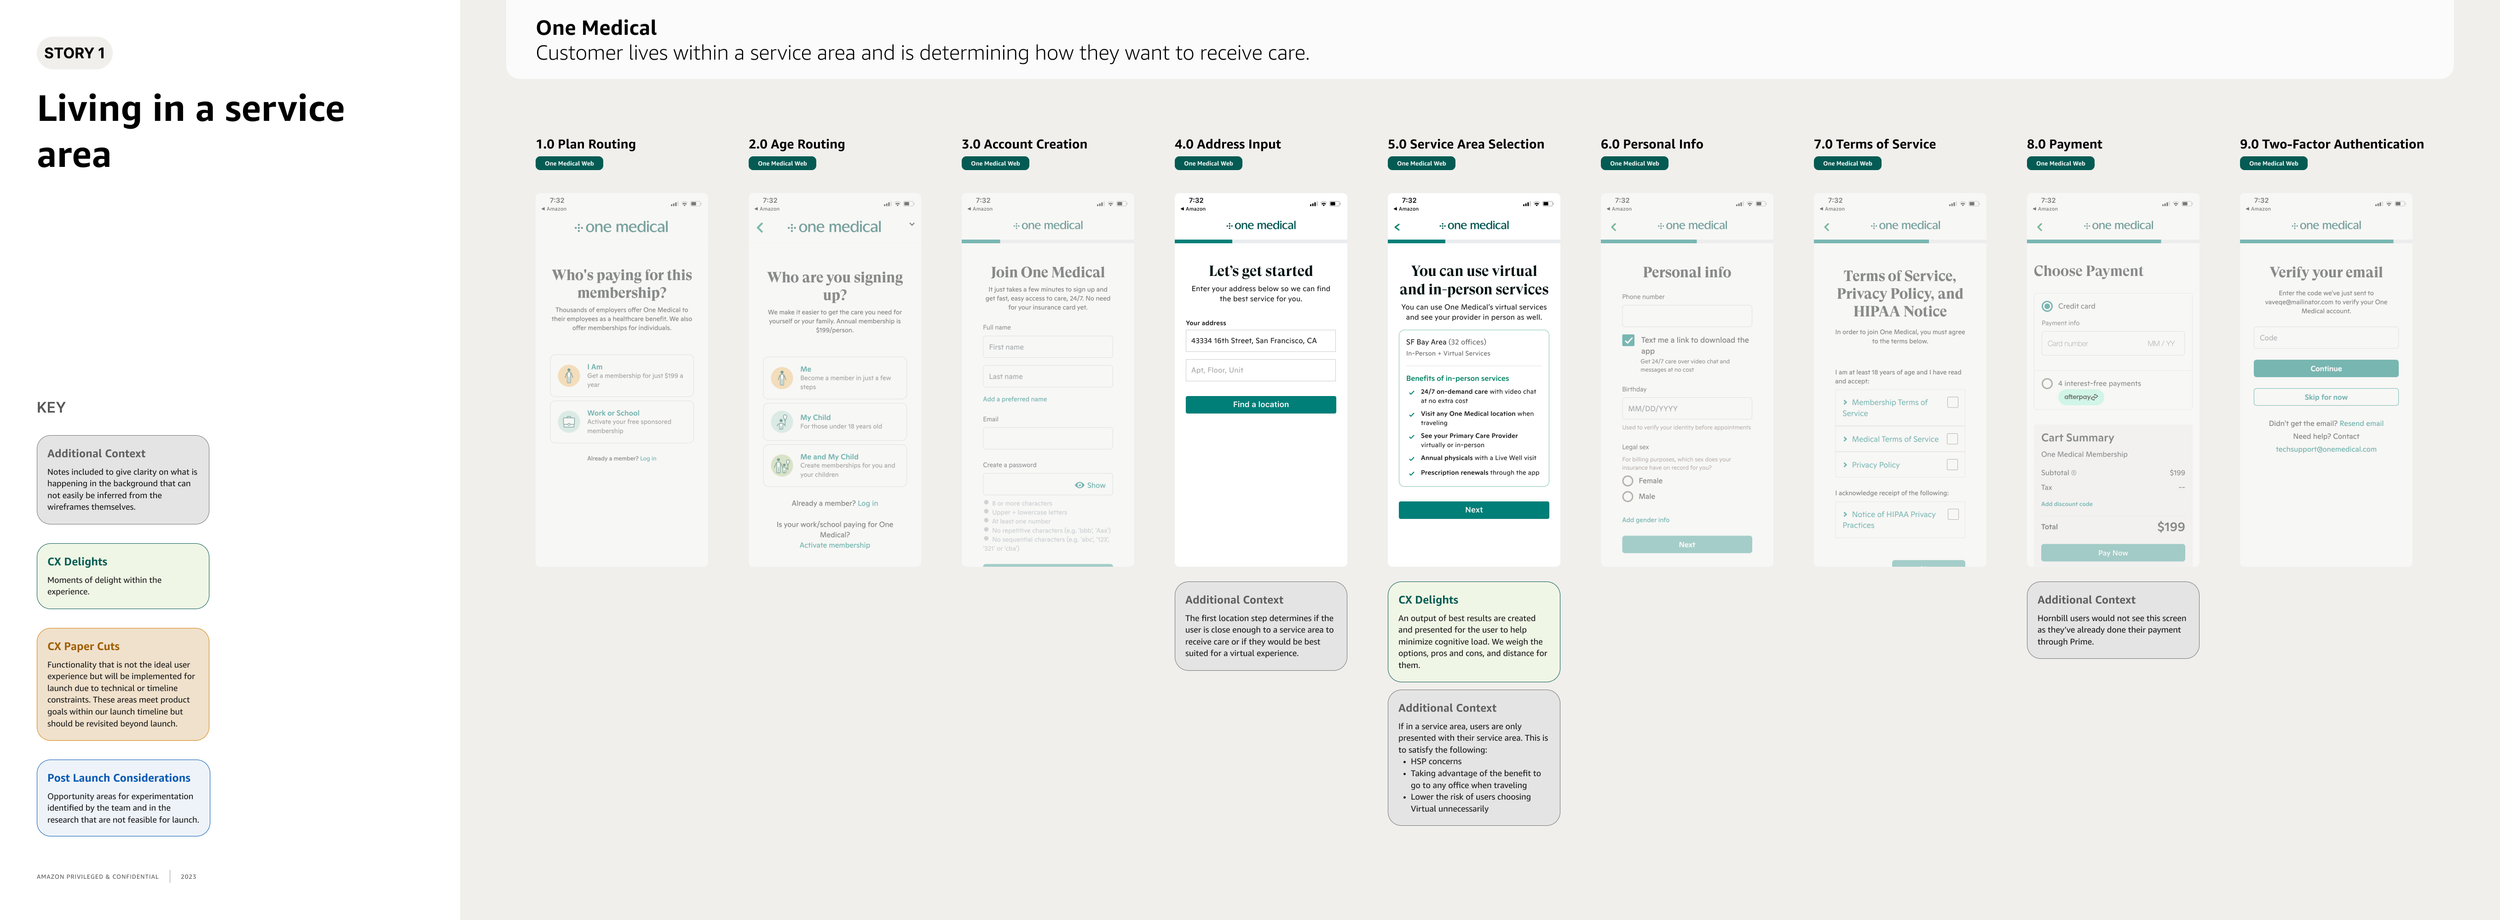Click One Medical Web tag under Service Area Selection
The width and height of the screenshot is (2500, 920).
pyautogui.click(x=1421, y=163)
